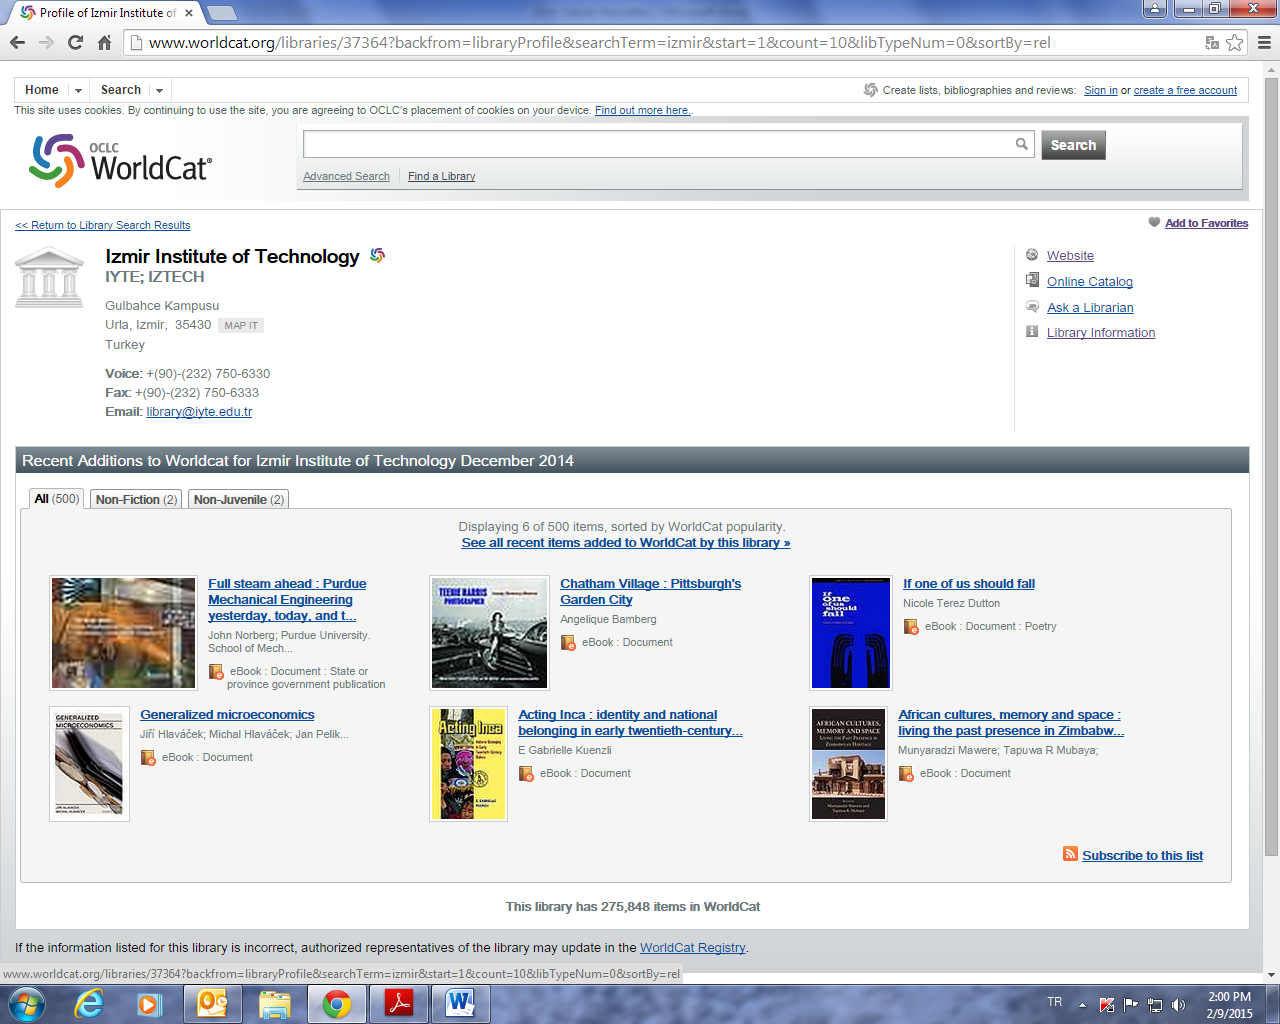The height and width of the screenshot is (1024, 1280).
Task: Click the taskbar clock showing 2:00 PM
Action: pos(1229,1004)
